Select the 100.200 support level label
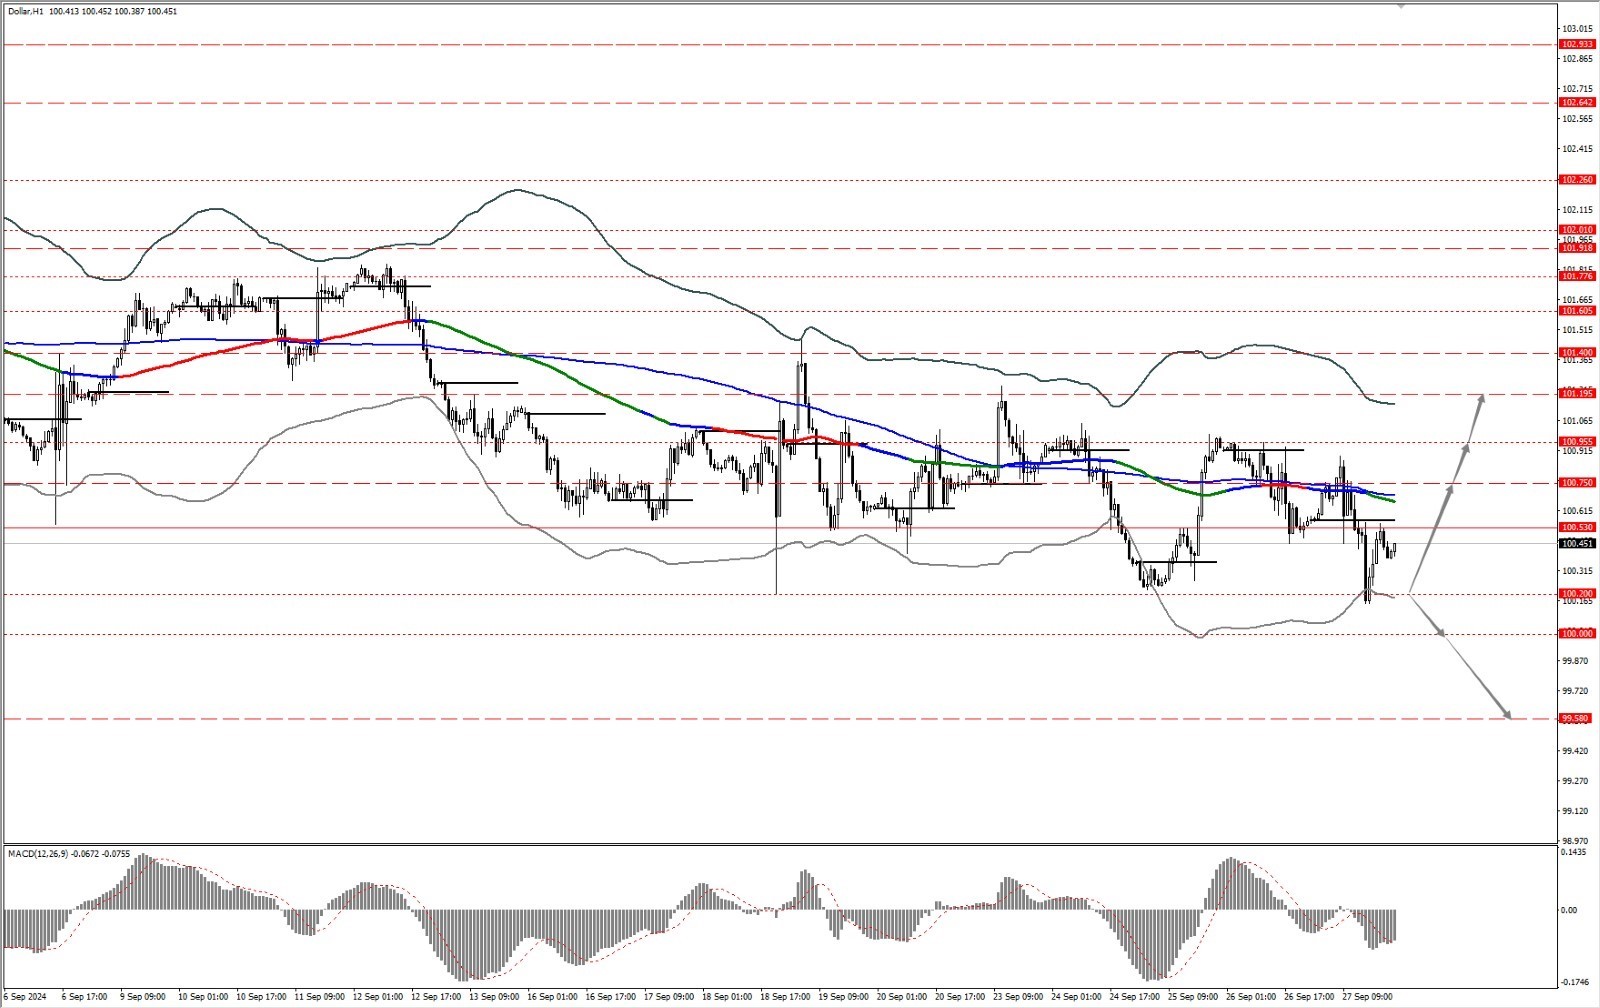 click(1576, 593)
